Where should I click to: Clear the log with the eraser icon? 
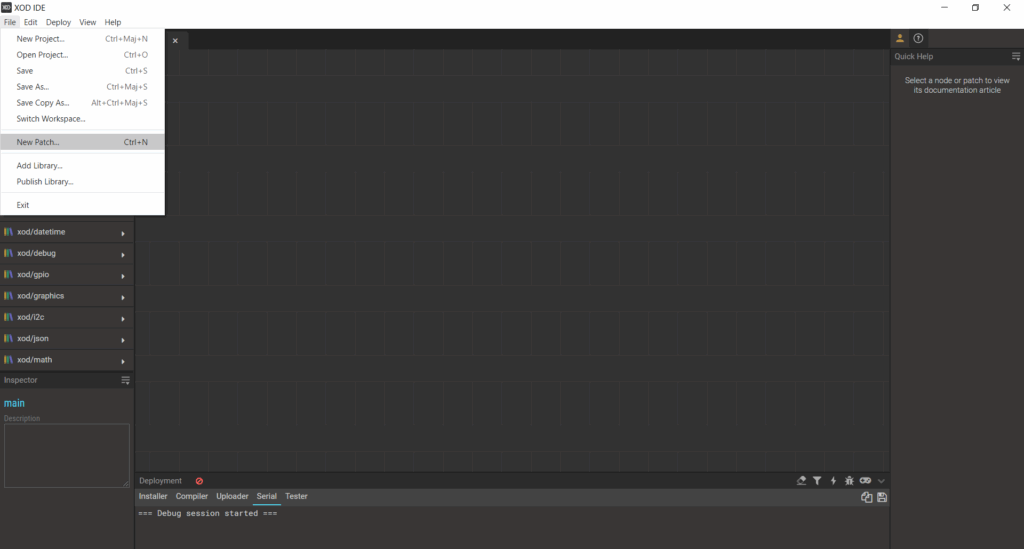(x=801, y=480)
